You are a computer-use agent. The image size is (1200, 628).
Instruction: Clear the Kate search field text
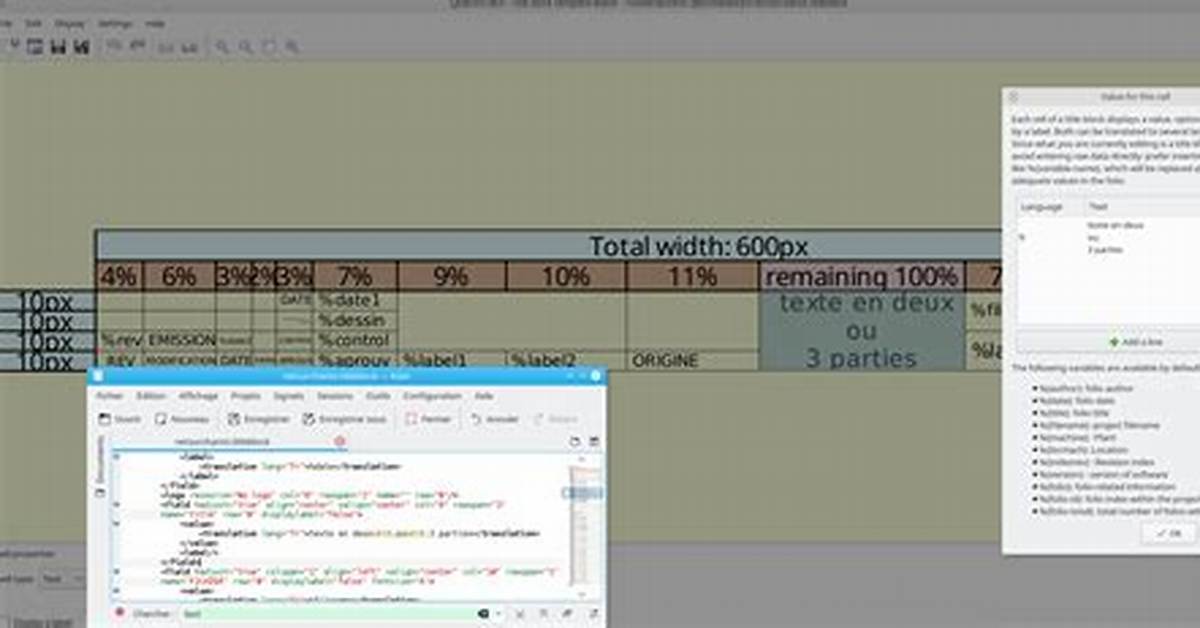[482, 613]
